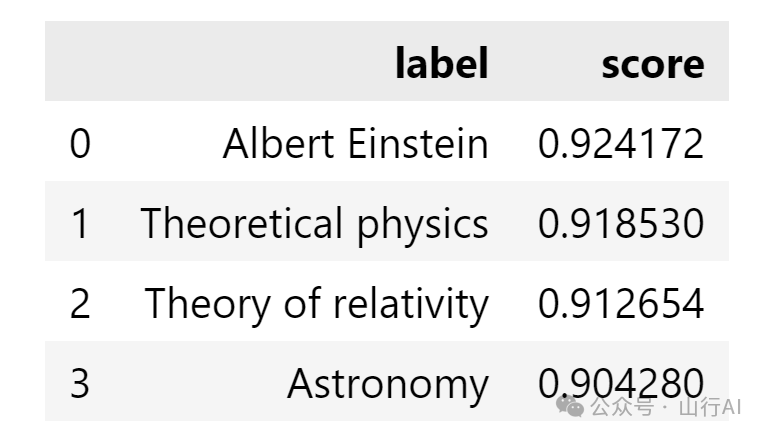Screen dimensions: 765x437
Task: Select the score value 0.912654
Action: click(620, 304)
